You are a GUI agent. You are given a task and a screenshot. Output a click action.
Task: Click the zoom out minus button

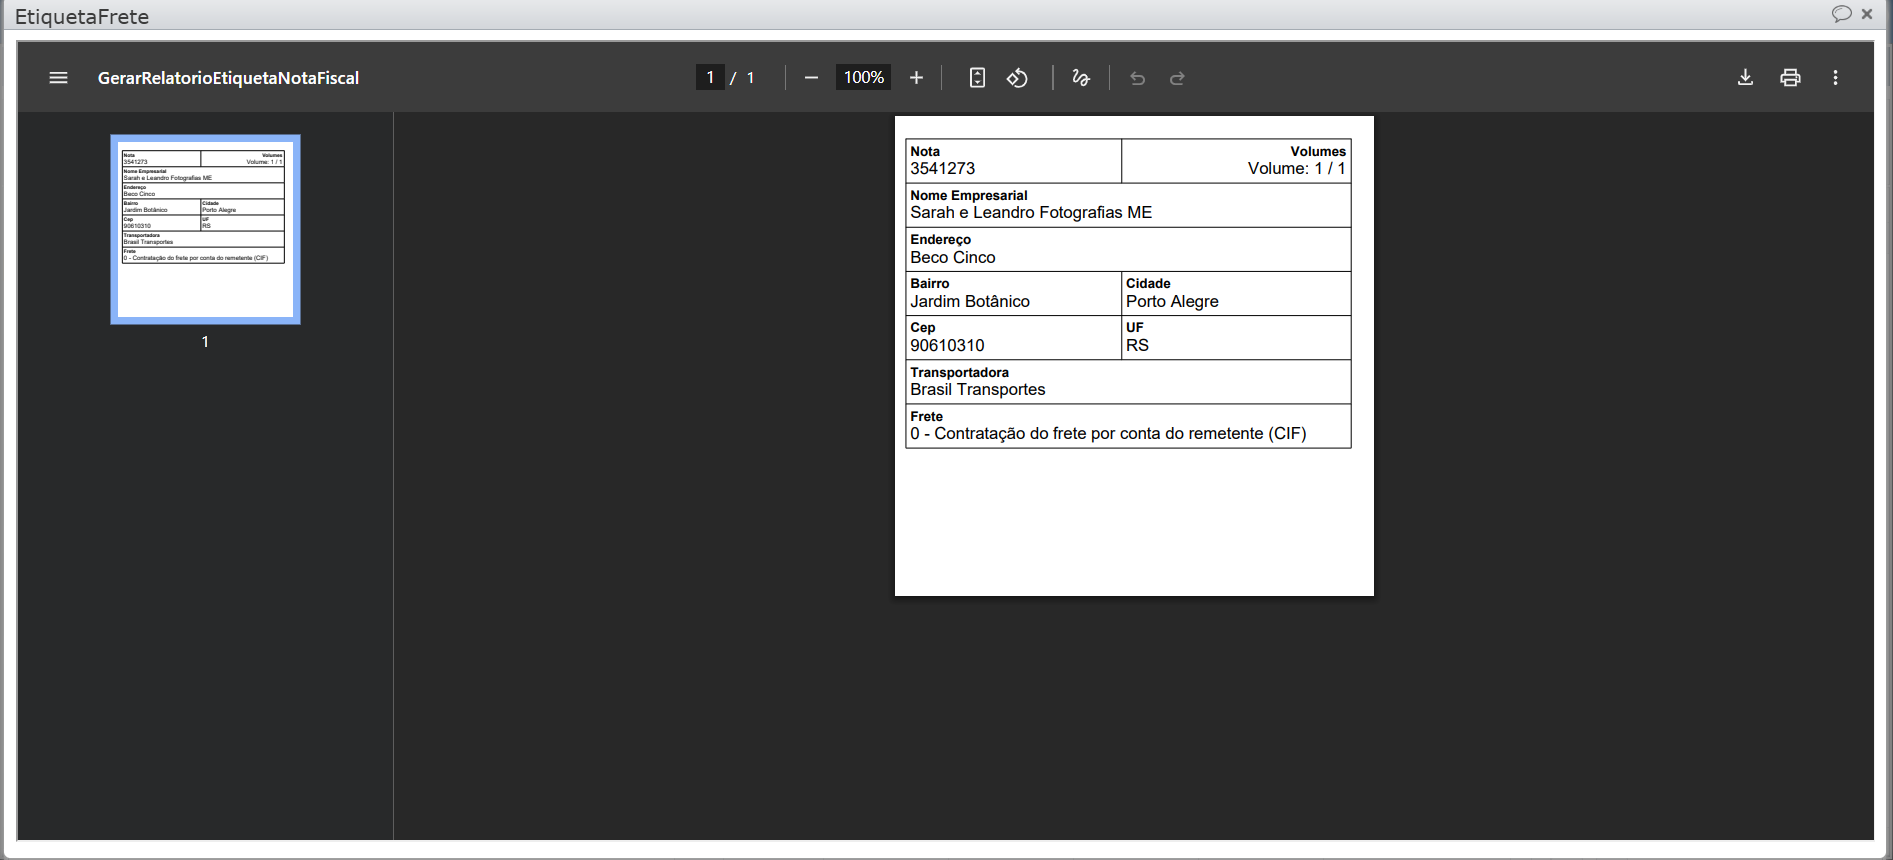(x=811, y=78)
